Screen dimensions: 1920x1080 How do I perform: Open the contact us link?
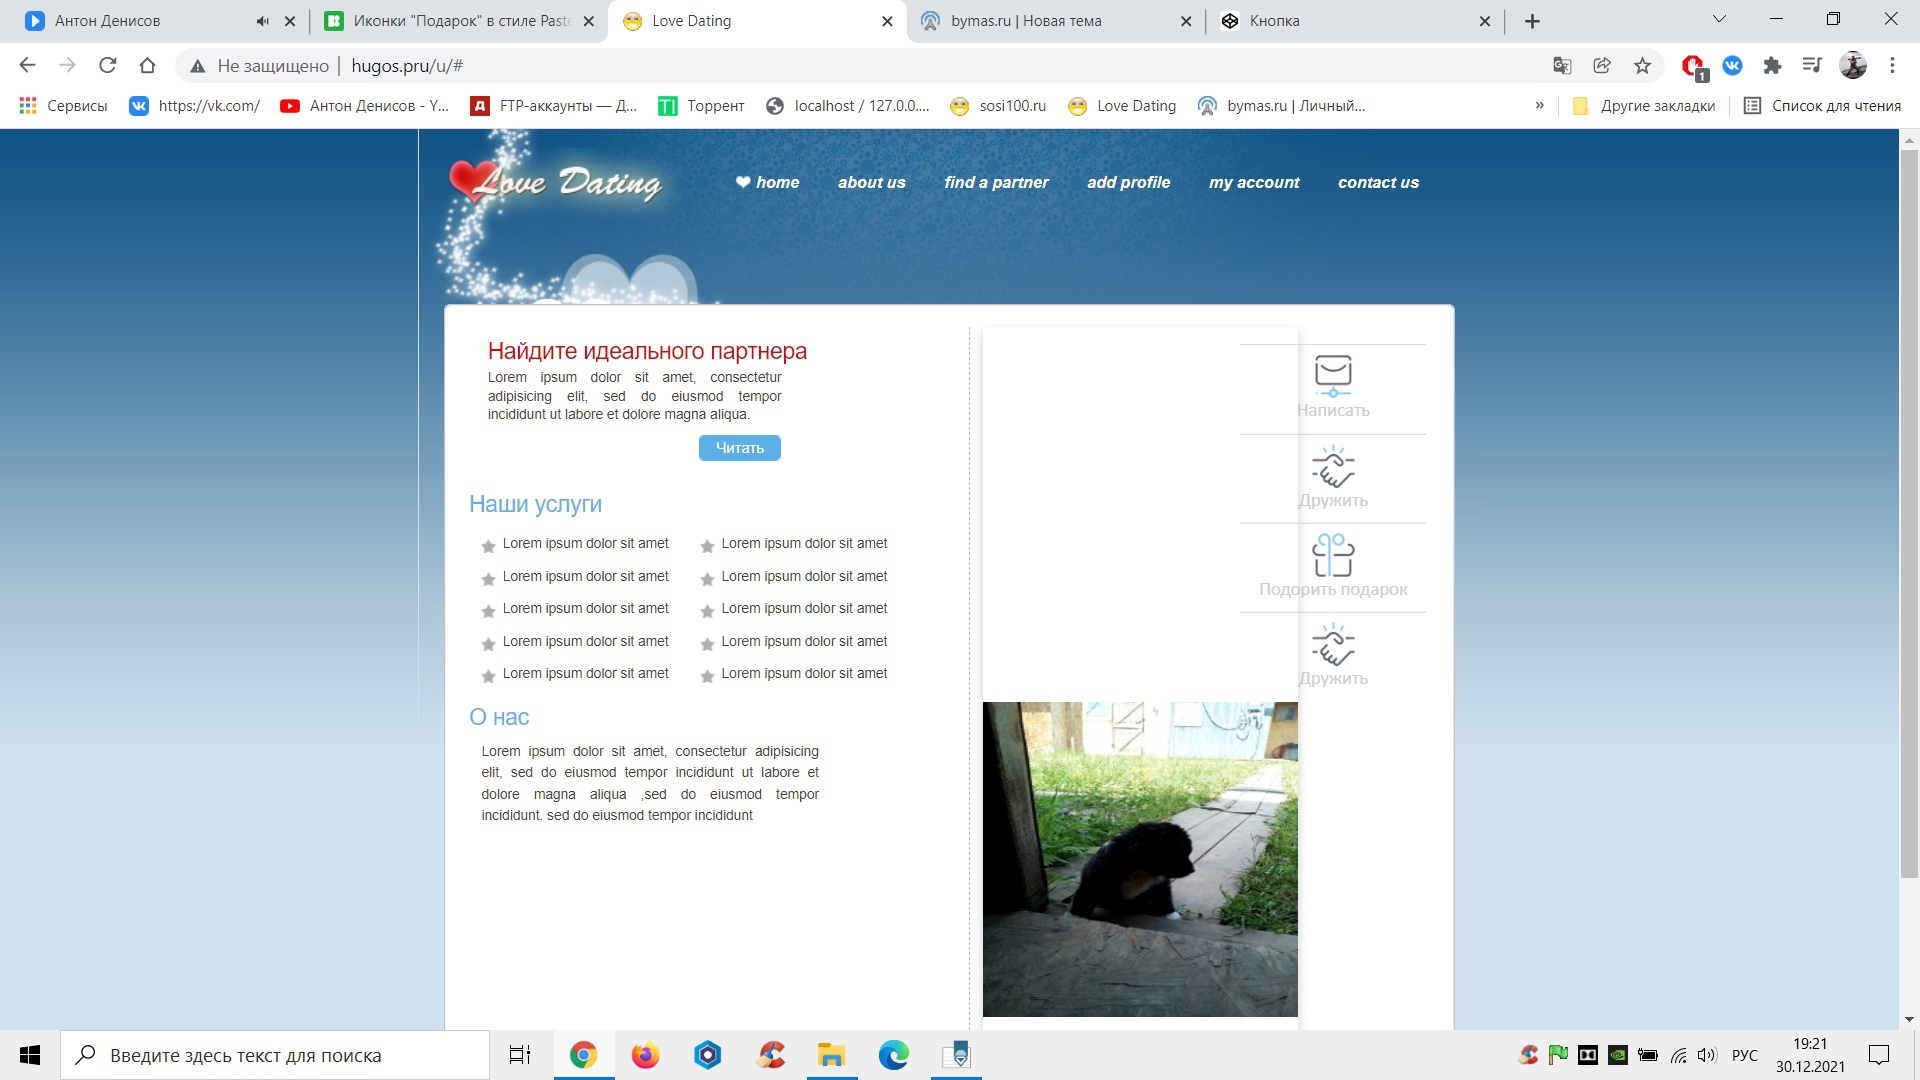click(x=1378, y=182)
